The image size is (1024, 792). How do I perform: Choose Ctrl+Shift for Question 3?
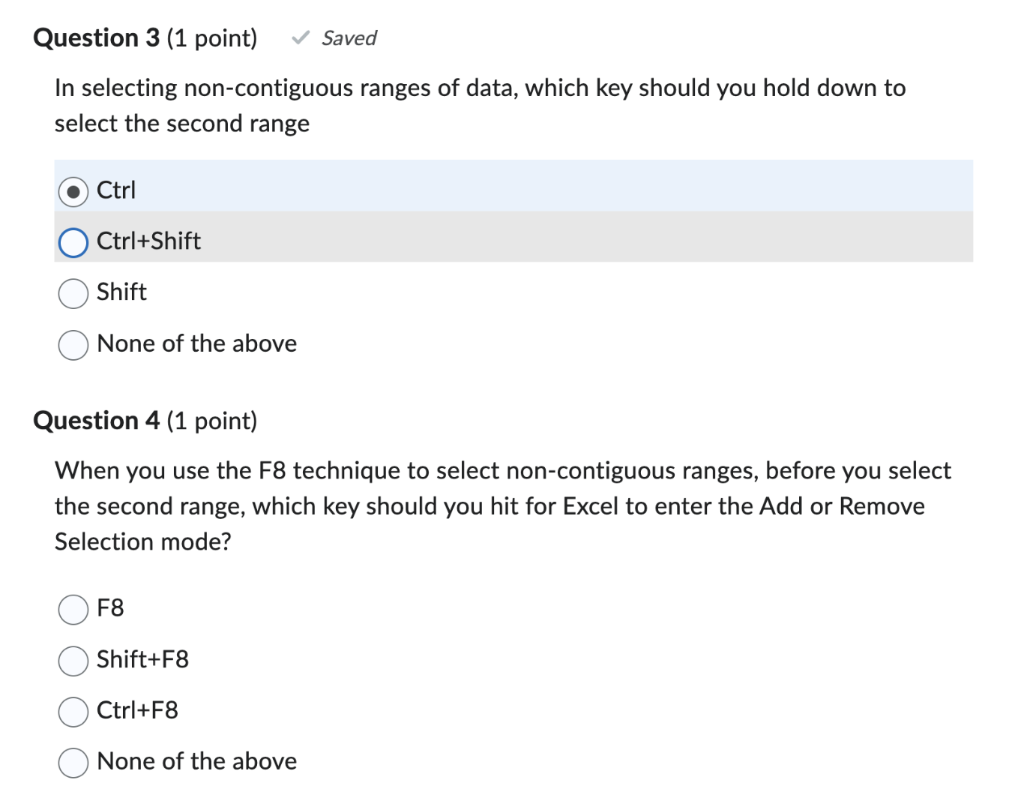pos(72,242)
